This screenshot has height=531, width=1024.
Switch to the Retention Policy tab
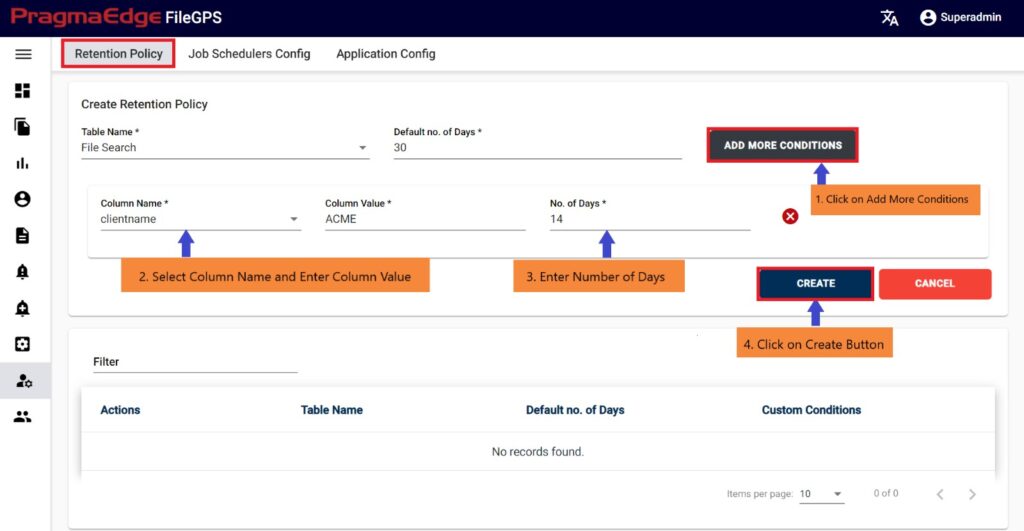(118, 54)
